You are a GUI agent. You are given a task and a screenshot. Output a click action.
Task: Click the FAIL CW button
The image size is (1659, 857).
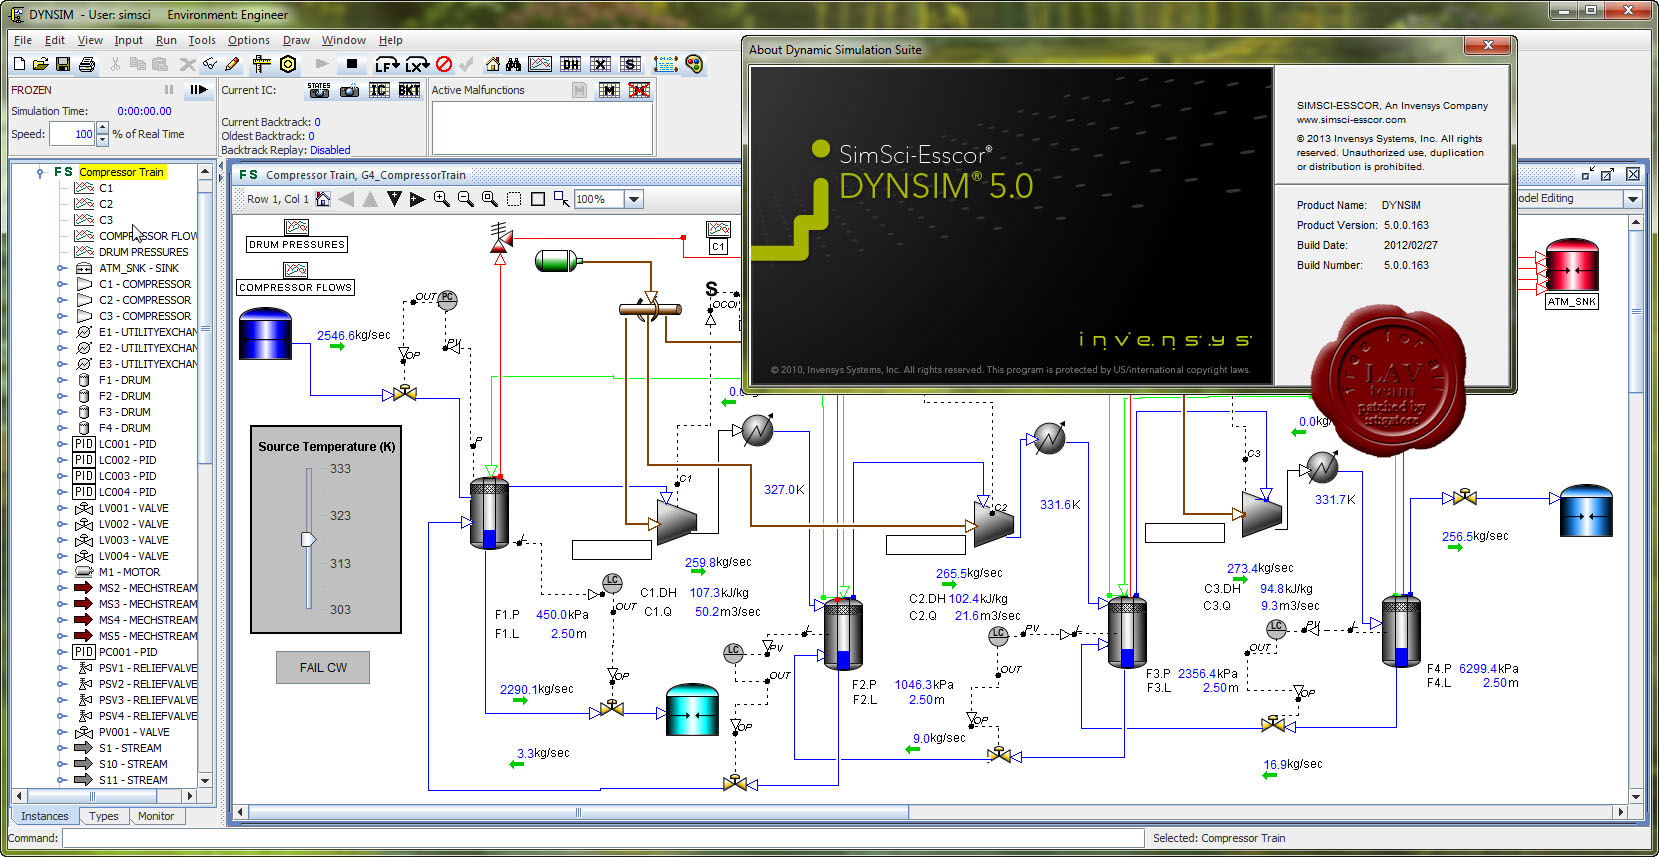click(x=323, y=667)
